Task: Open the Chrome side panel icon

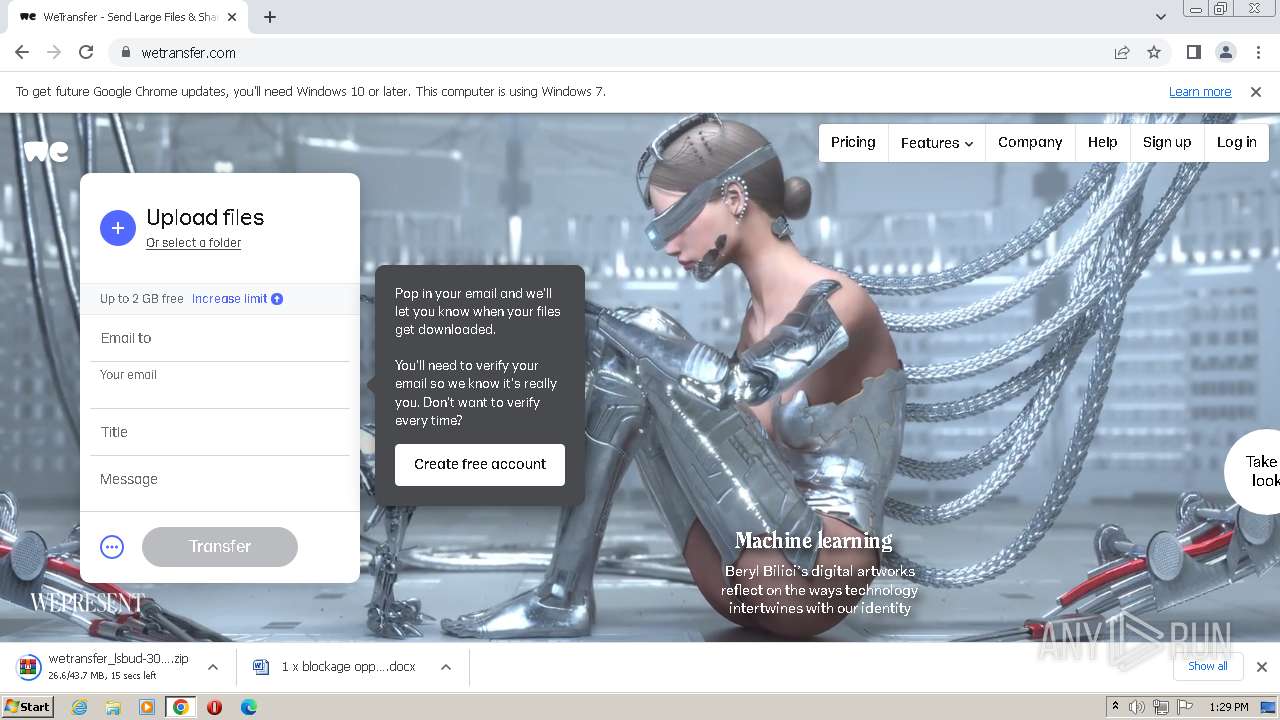Action: pos(1193,53)
